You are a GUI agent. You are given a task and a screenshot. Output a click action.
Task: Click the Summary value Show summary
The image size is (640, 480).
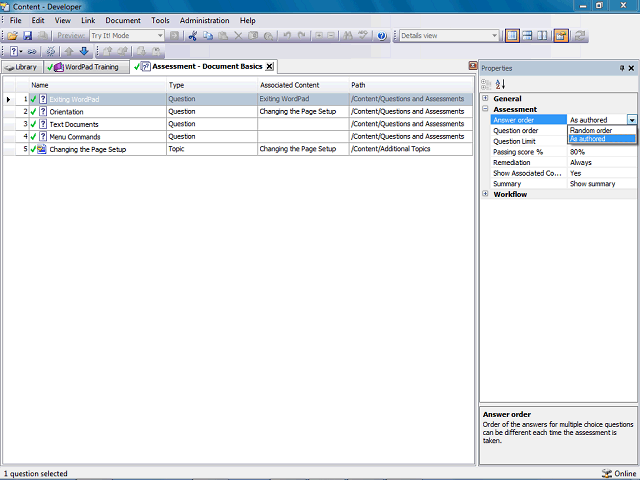pos(602,184)
